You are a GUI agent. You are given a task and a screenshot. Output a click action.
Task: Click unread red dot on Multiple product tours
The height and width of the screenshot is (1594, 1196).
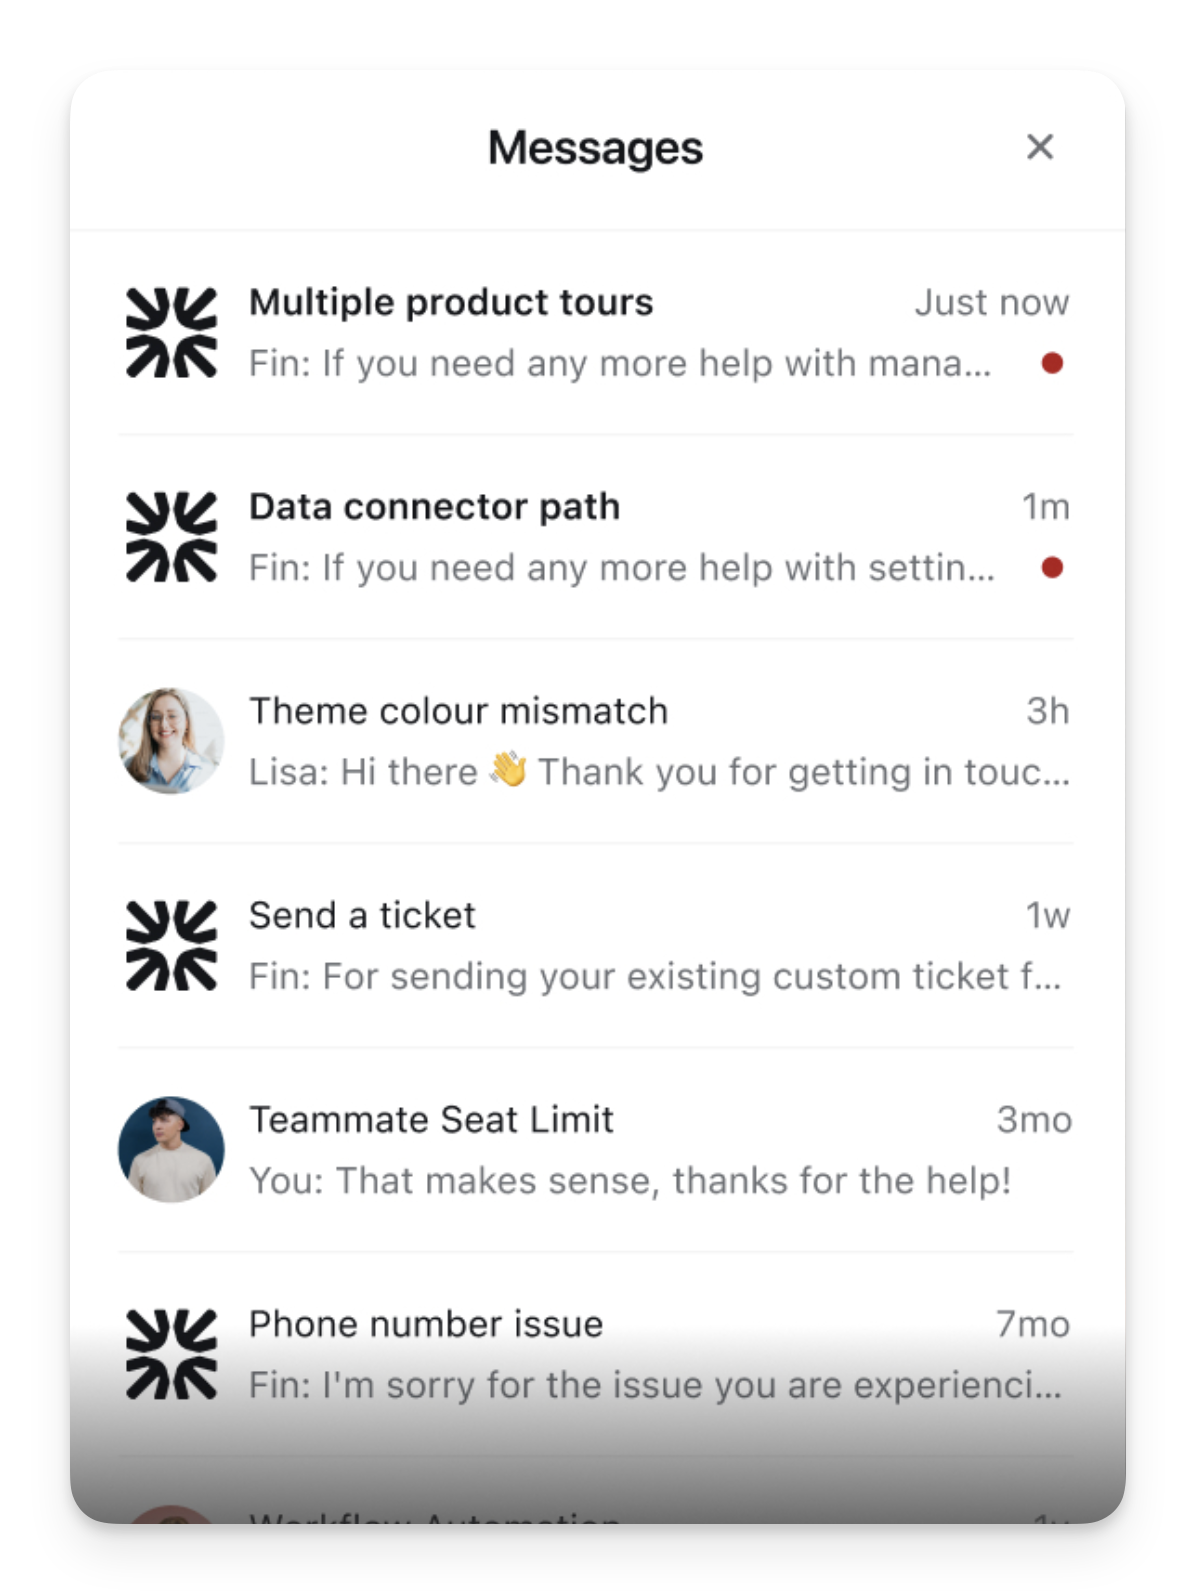(1052, 363)
